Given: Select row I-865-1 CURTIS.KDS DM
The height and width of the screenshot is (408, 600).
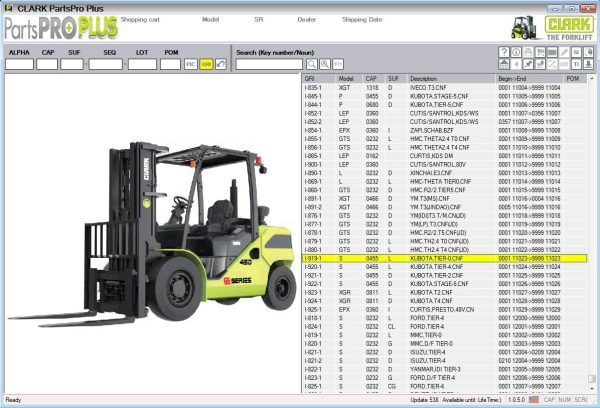Looking at the screenshot, I should pyautogui.click(x=445, y=156).
